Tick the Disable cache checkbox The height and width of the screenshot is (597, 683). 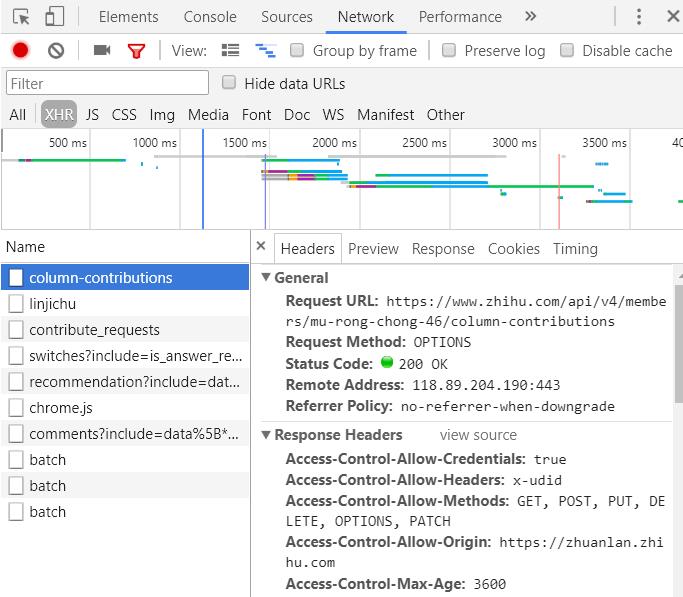[x=567, y=50]
